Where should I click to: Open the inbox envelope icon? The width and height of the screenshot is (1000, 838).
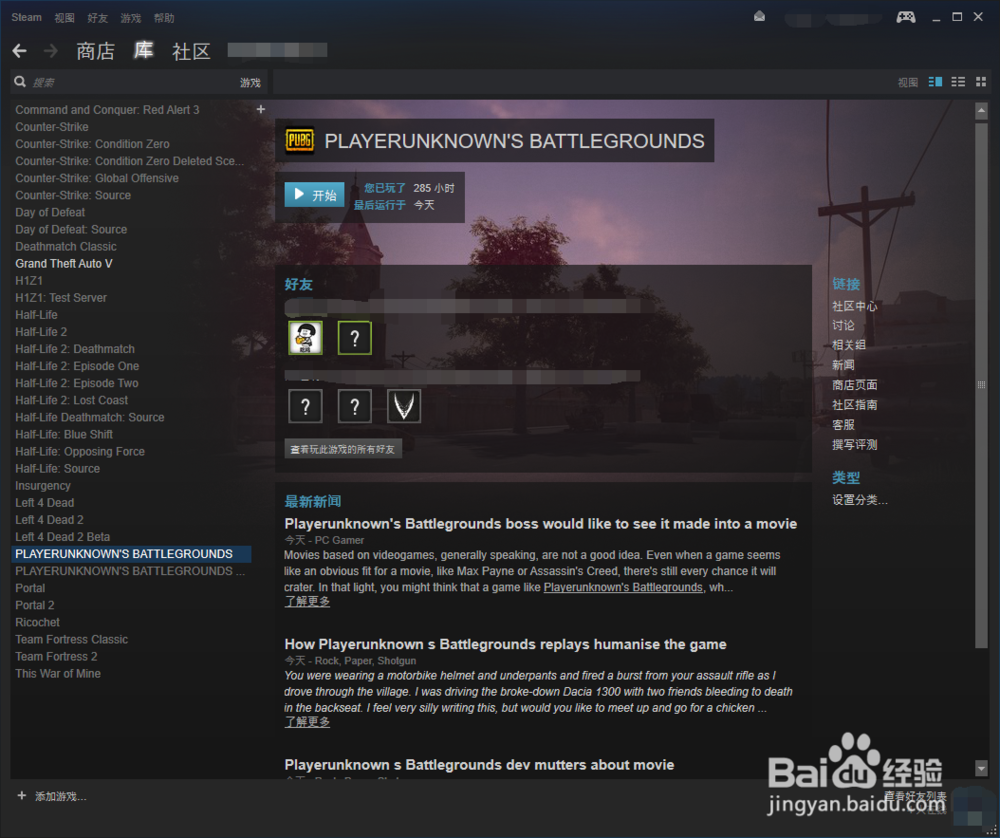(x=759, y=17)
